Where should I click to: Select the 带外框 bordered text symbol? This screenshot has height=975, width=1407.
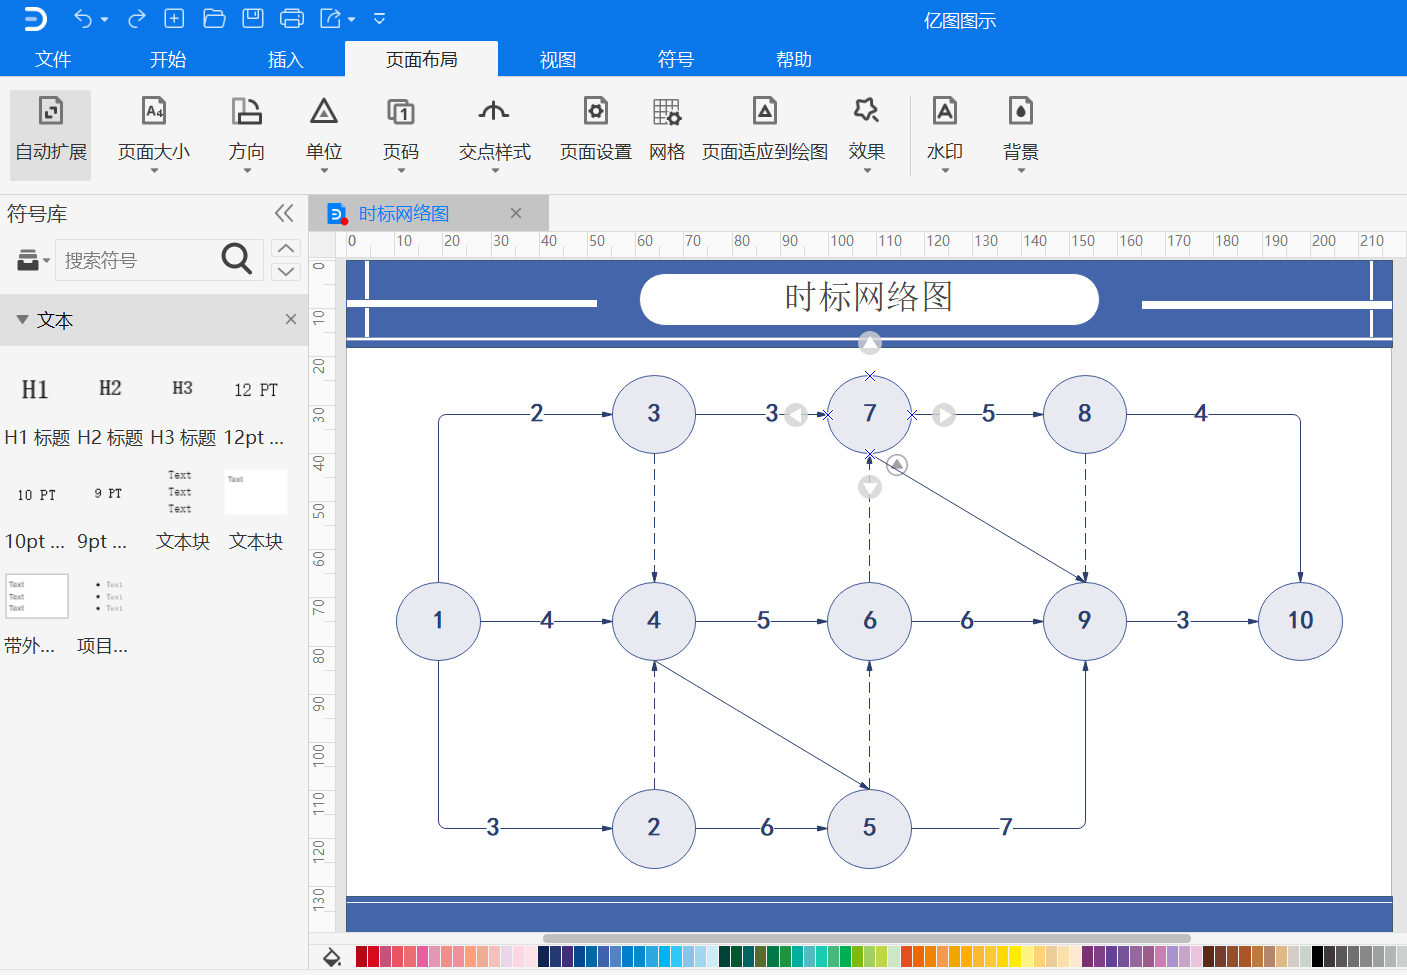click(x=36, y=615)
